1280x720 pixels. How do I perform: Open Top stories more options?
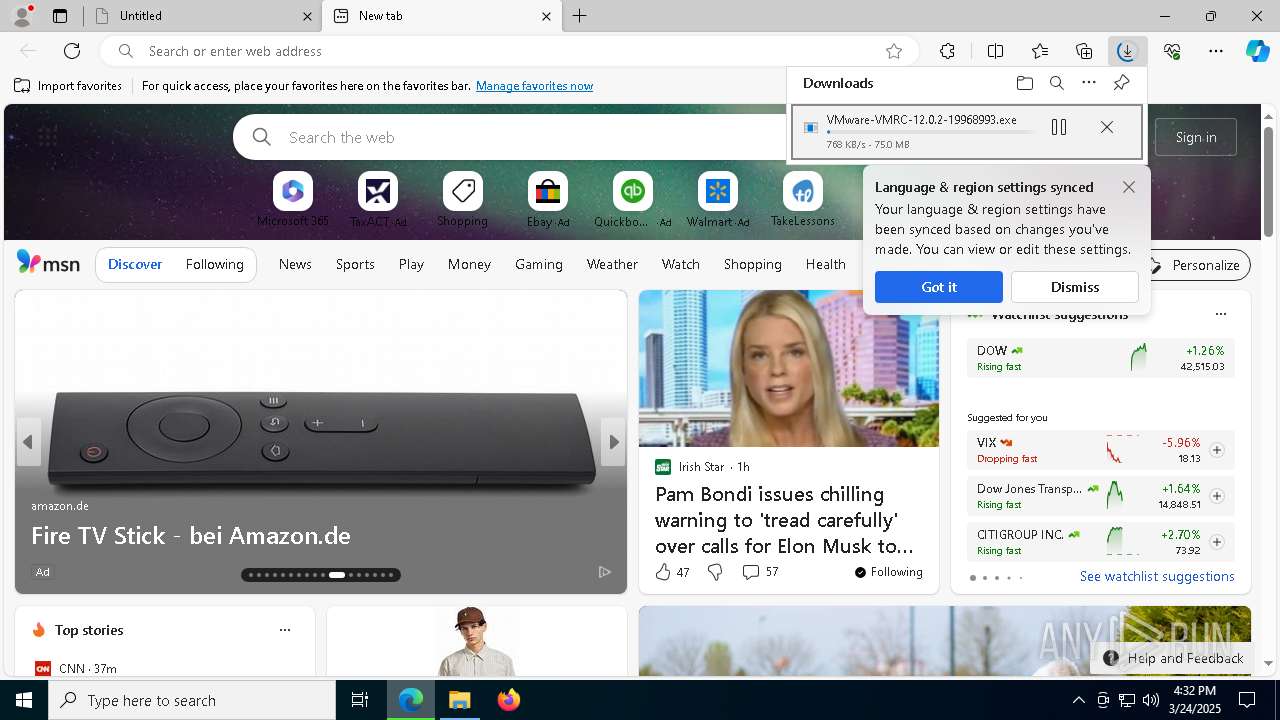point(285,630)
